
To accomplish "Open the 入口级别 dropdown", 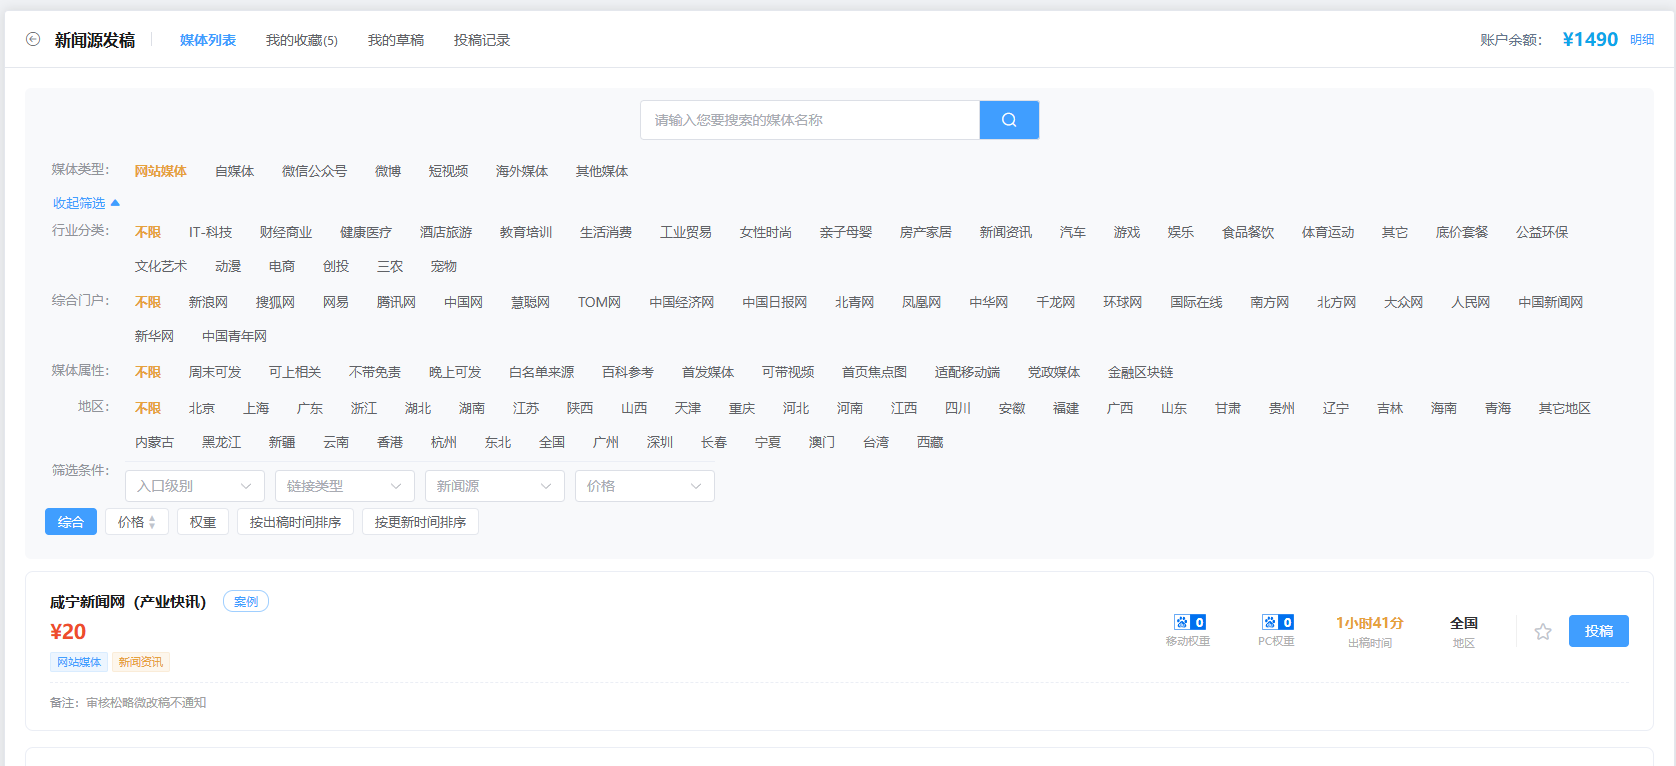I will point(195,486).
